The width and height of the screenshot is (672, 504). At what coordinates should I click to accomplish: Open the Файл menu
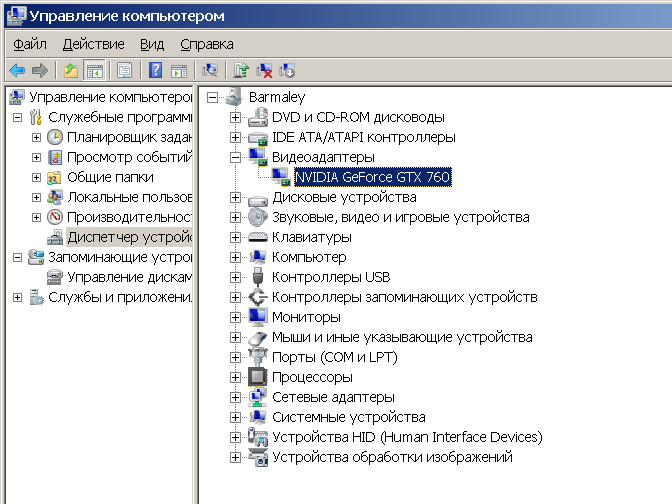coord(30,44)
